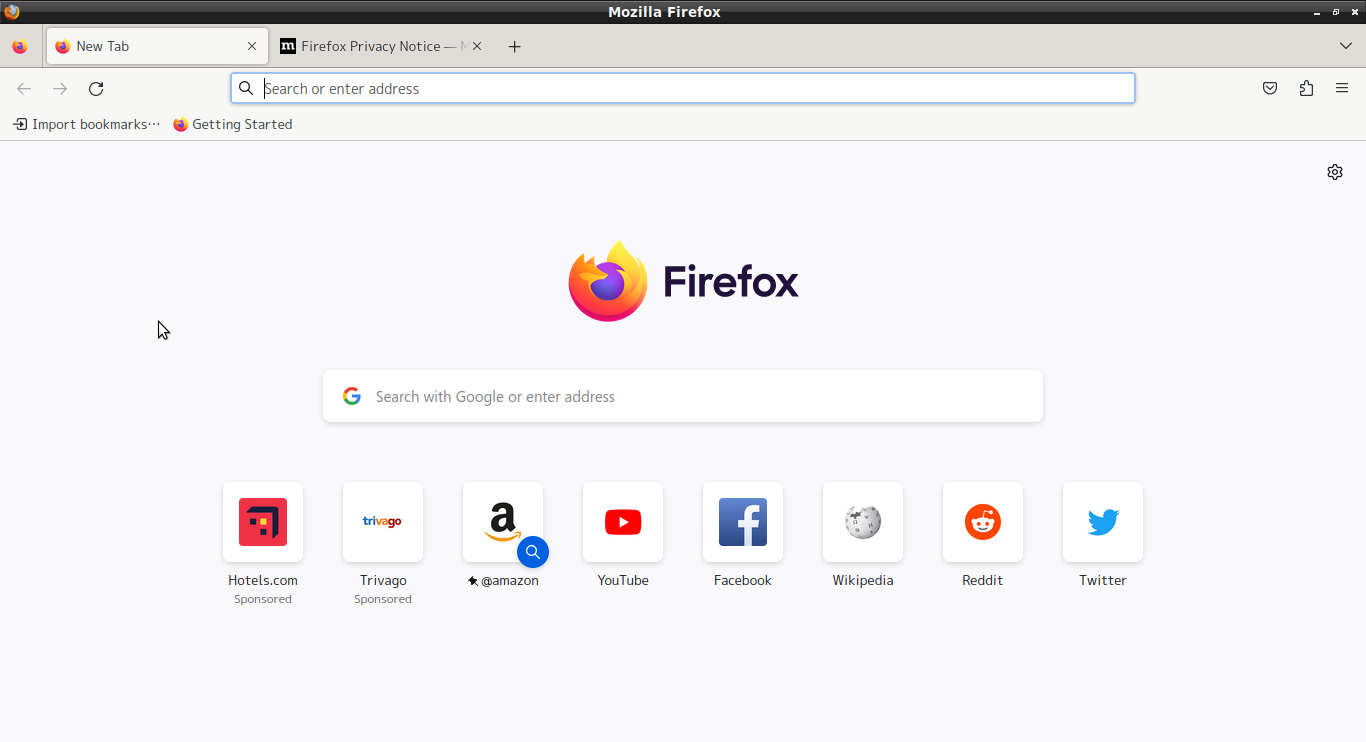Click the Trivago label text
Image resolution: width=1366 pixels, height=742 pixels.
383,580
